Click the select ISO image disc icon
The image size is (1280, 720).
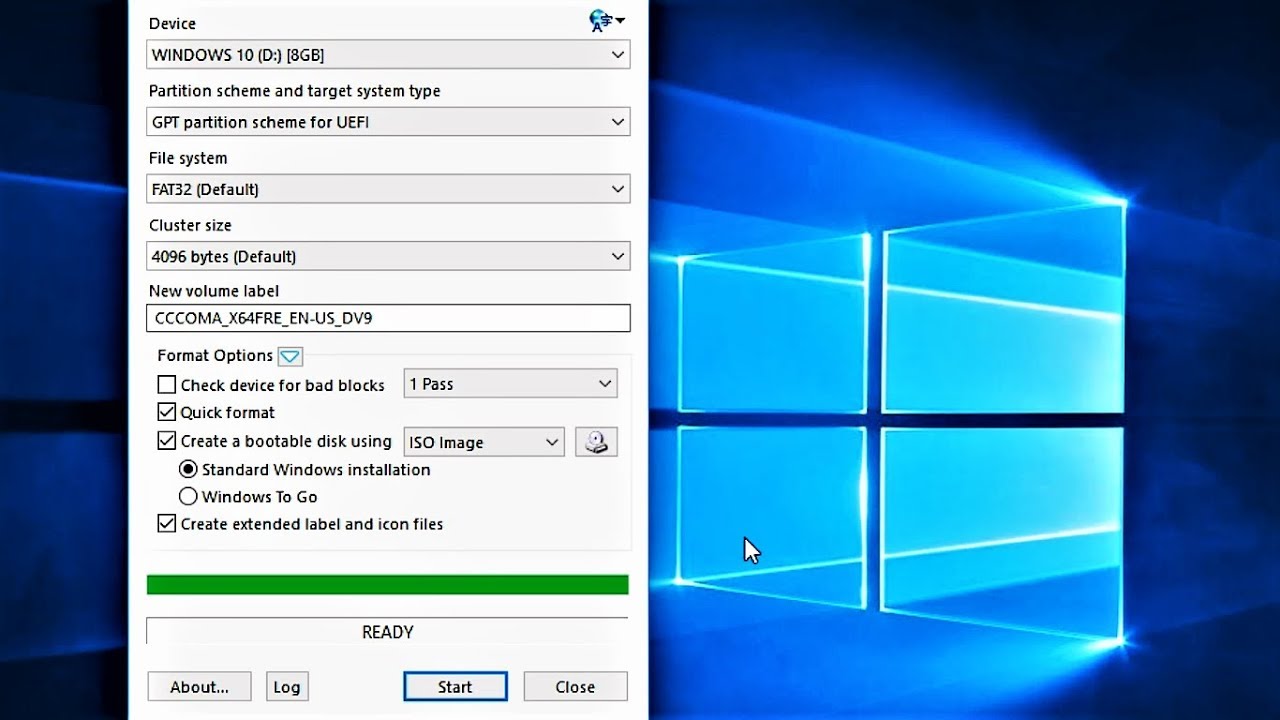pyautogui.click(x=596, y=442)
